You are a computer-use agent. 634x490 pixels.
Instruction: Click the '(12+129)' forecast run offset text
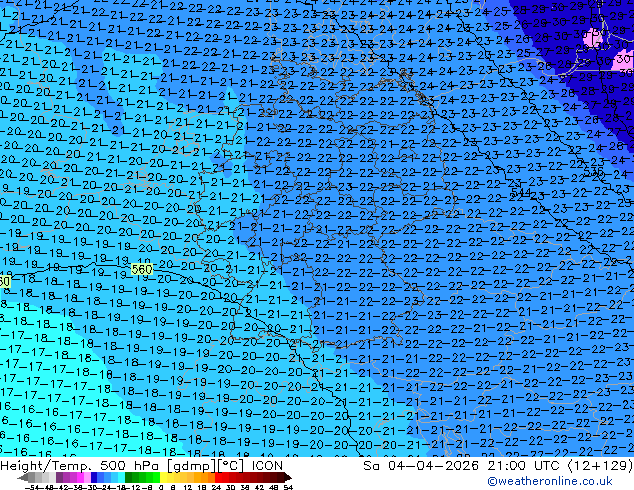(x=600, y=466)
